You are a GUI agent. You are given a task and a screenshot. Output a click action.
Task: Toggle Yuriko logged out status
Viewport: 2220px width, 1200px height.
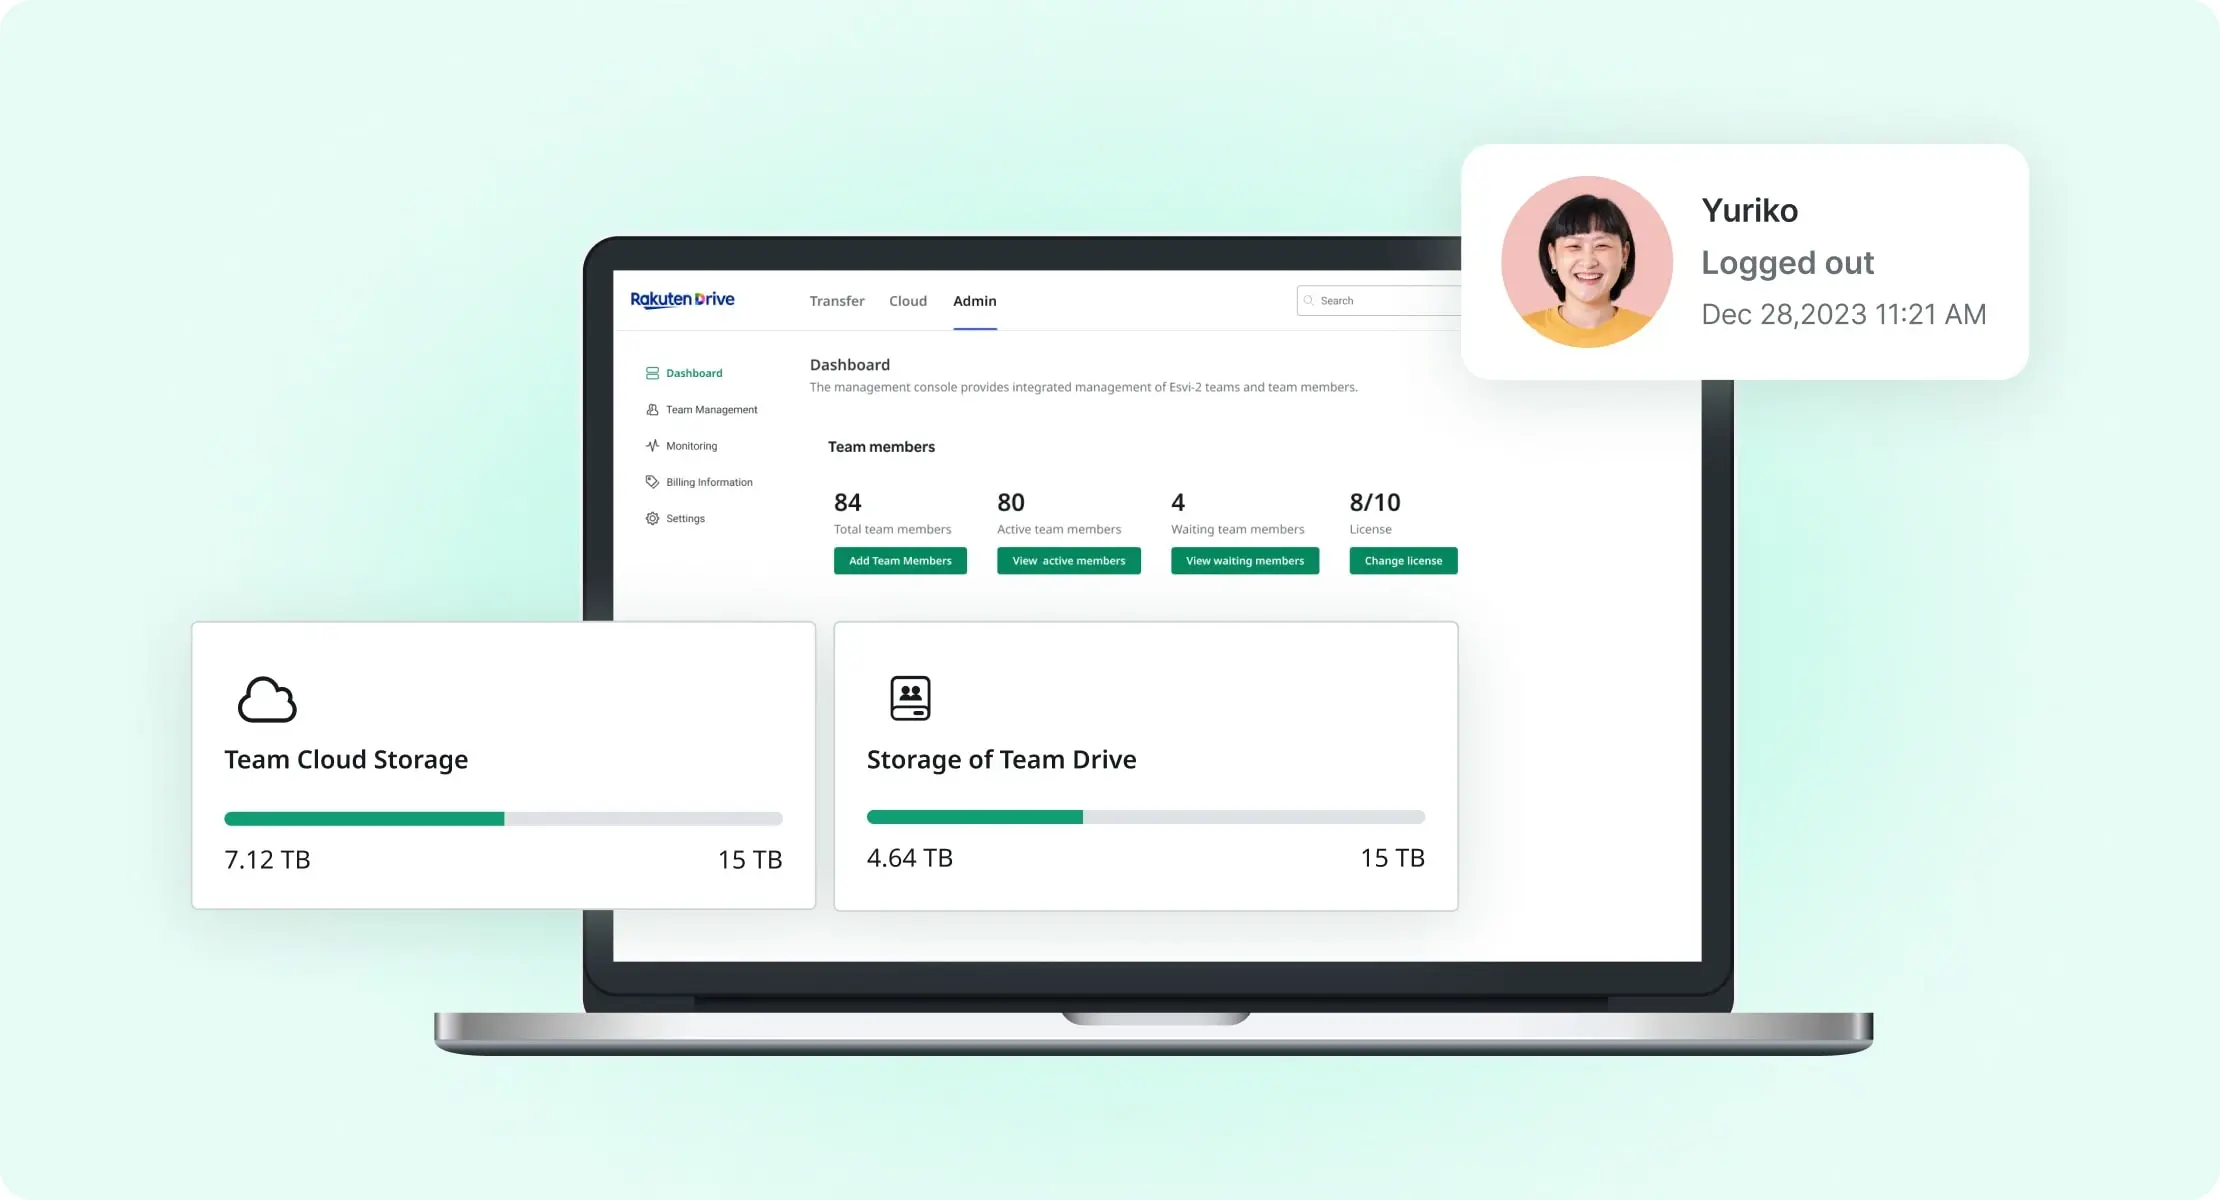(x=1786, y=262)
